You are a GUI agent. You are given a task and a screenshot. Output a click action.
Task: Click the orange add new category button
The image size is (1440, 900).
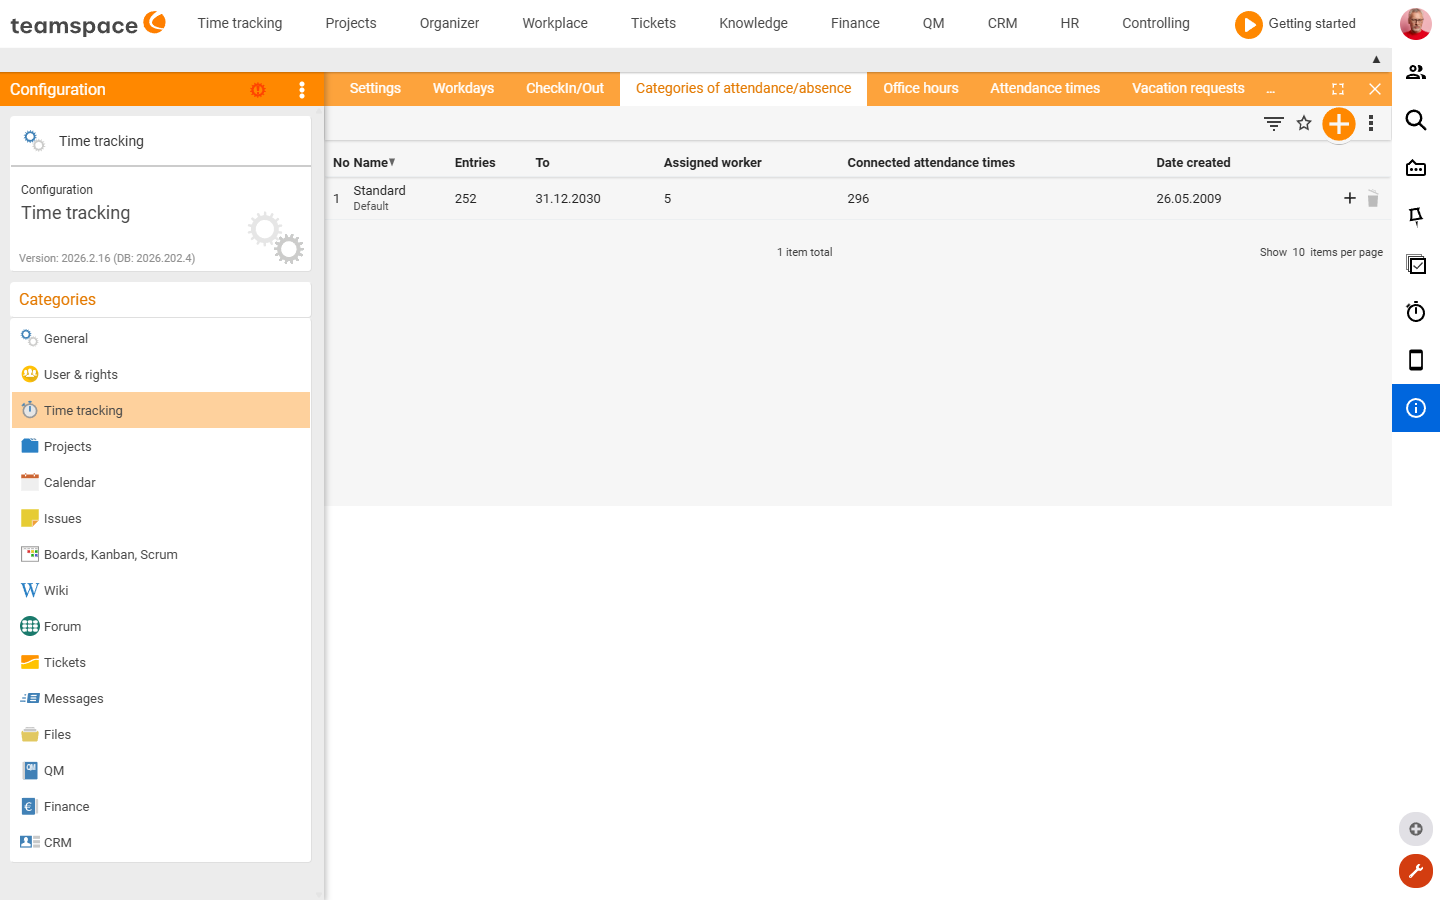pyautogui.click(x=1338, y=124)
